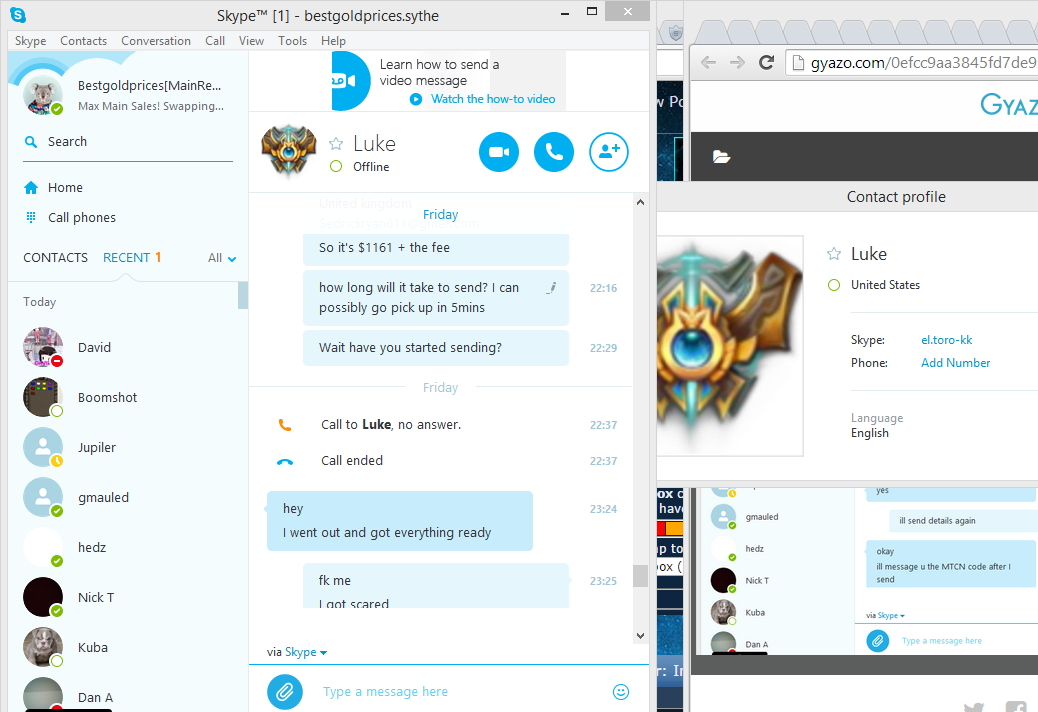Click the Add Number link
Screen dimensions: 1038x712
(x=955, y=363)
